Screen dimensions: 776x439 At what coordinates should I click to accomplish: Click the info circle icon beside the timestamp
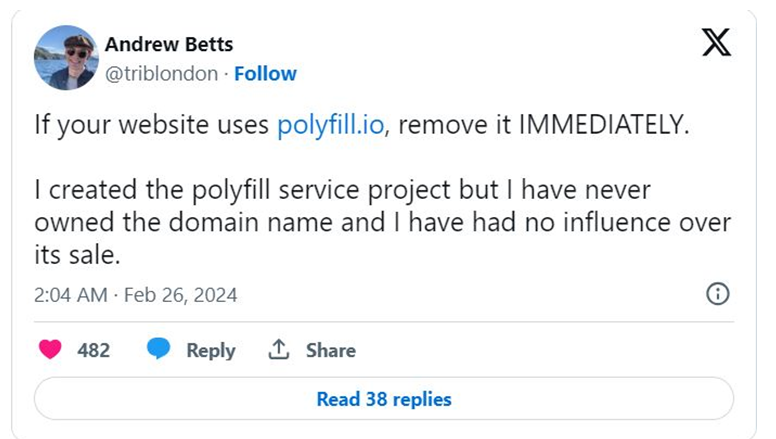(x=717, y=294)
